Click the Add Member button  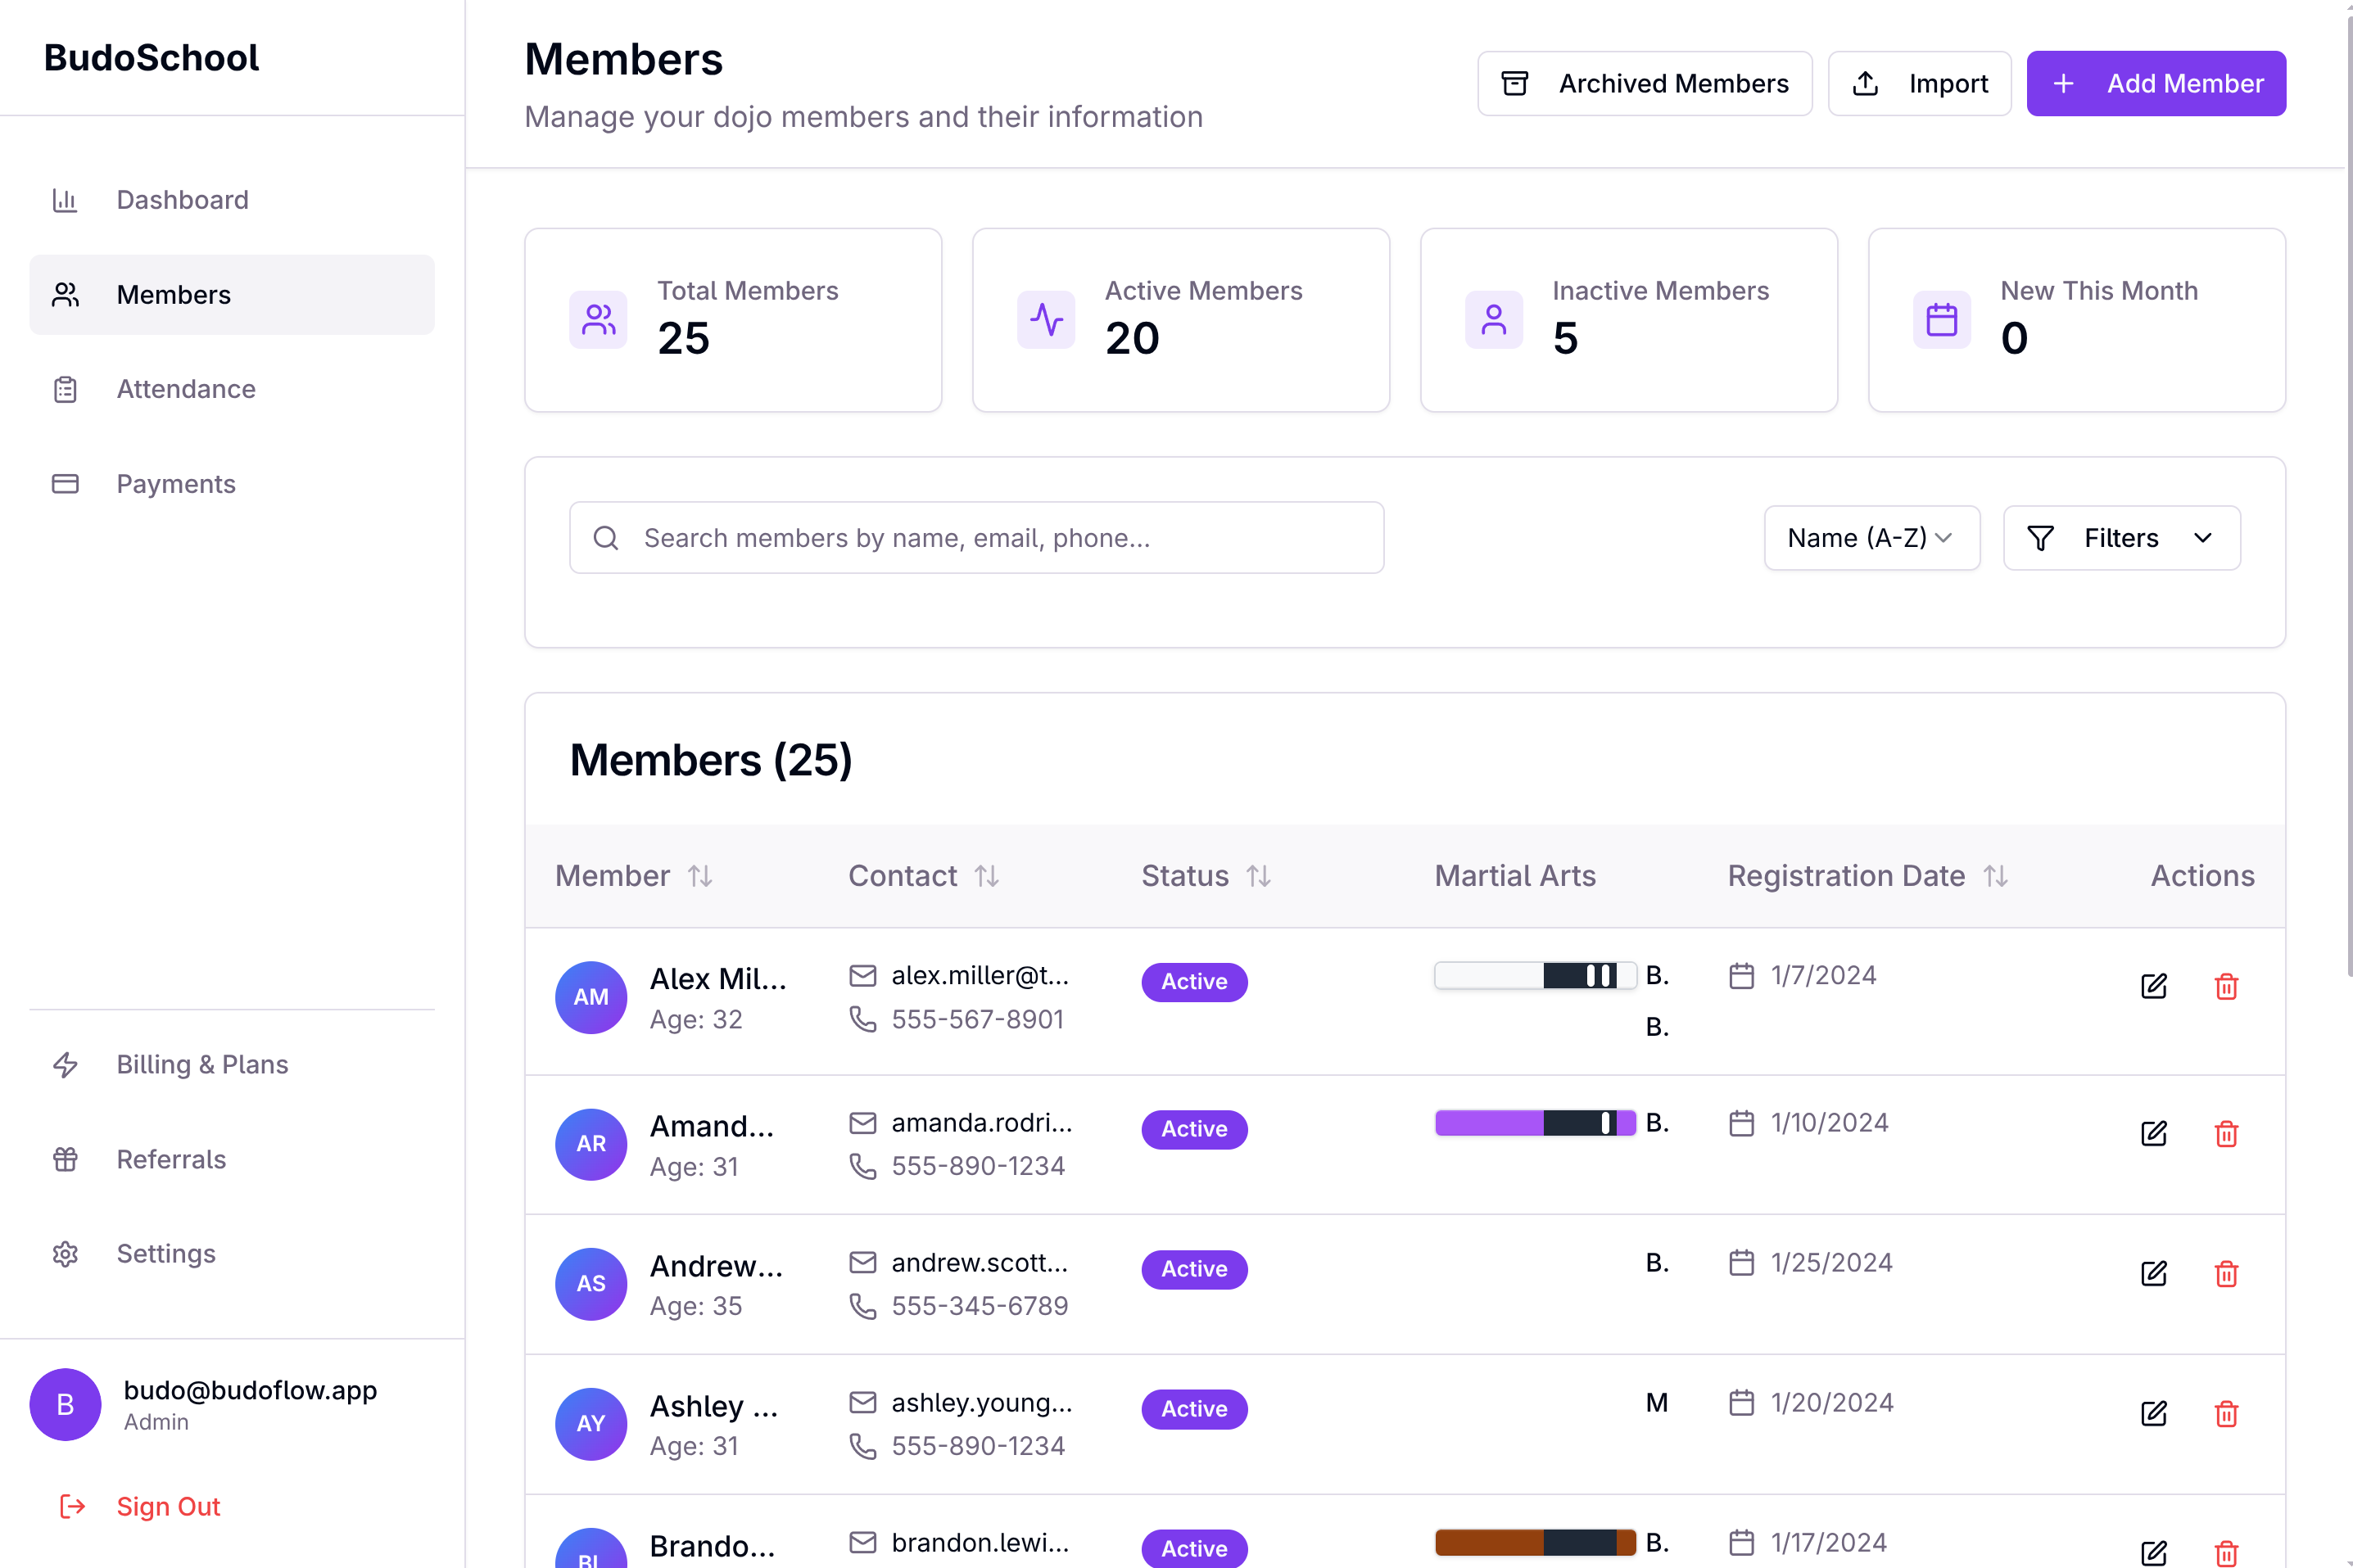2156,83
